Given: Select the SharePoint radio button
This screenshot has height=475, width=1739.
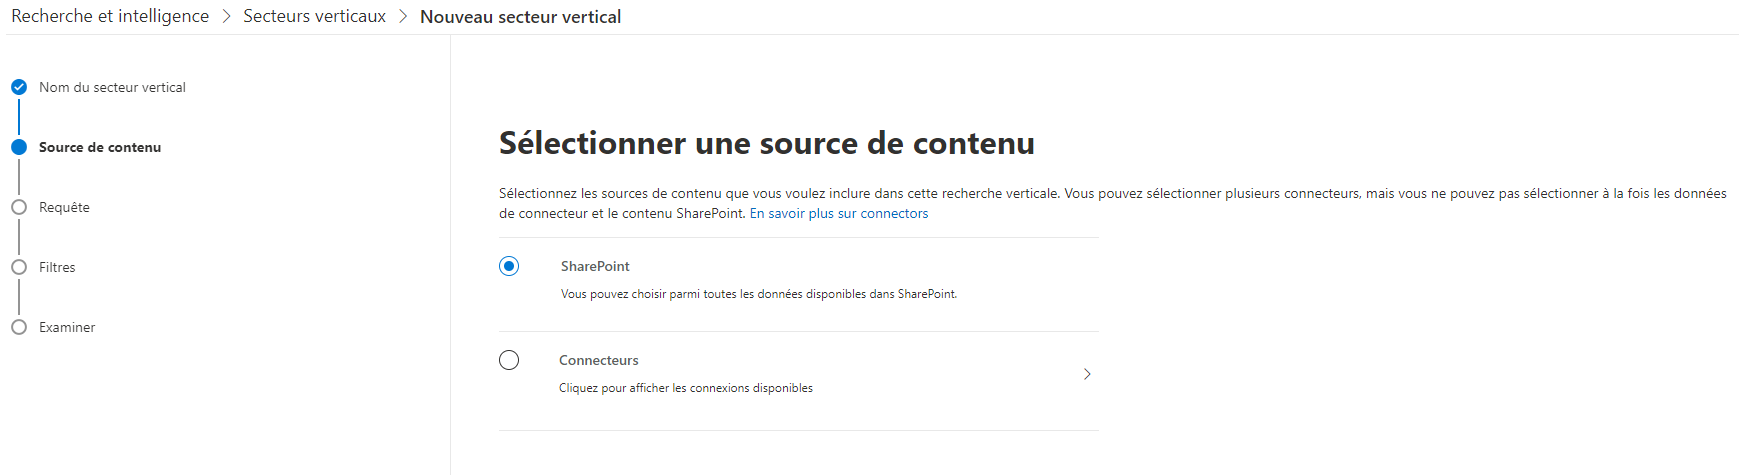Looking at the screenshot, I should [509, 266].
